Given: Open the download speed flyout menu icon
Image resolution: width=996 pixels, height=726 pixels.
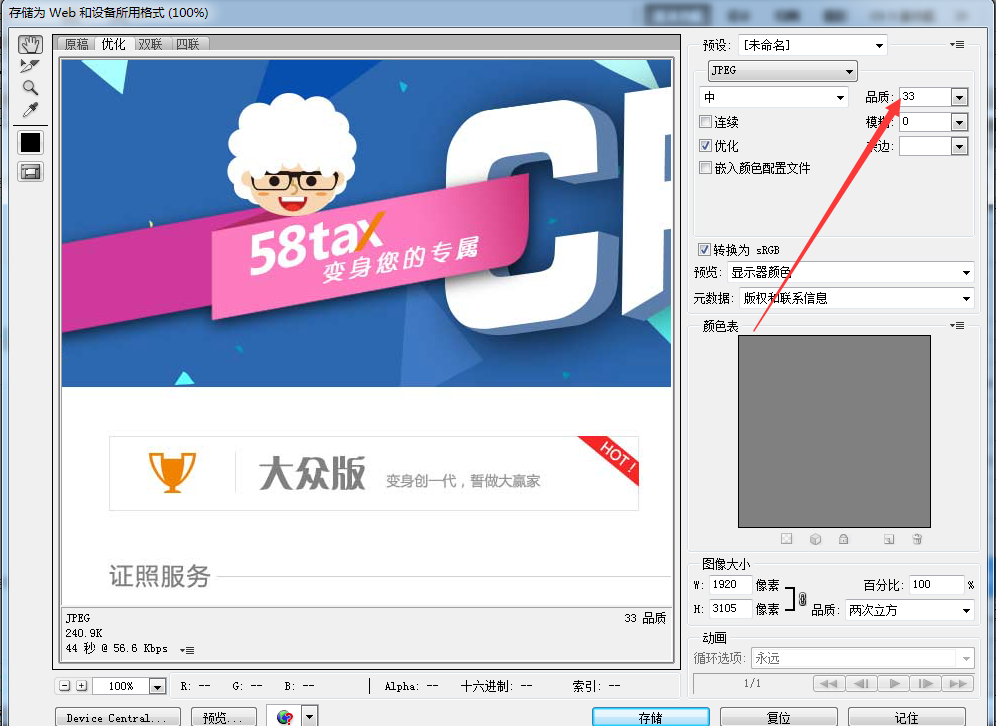Looking at the screenshot, I should point(187,650).
